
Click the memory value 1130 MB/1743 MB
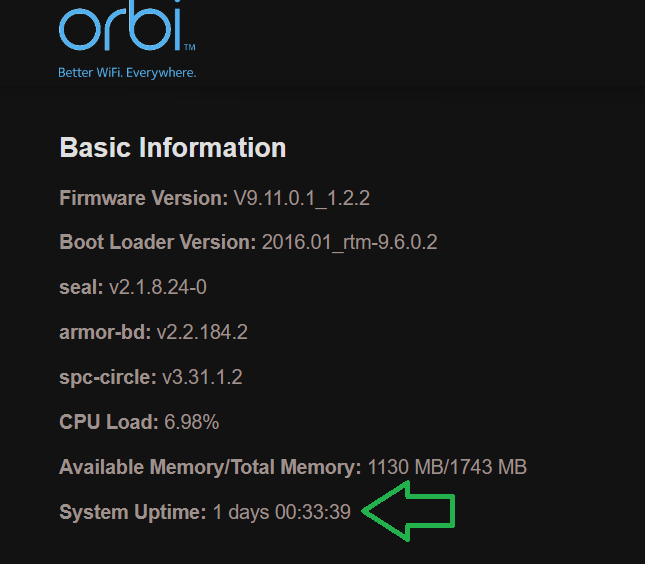(x=447, y=467)
